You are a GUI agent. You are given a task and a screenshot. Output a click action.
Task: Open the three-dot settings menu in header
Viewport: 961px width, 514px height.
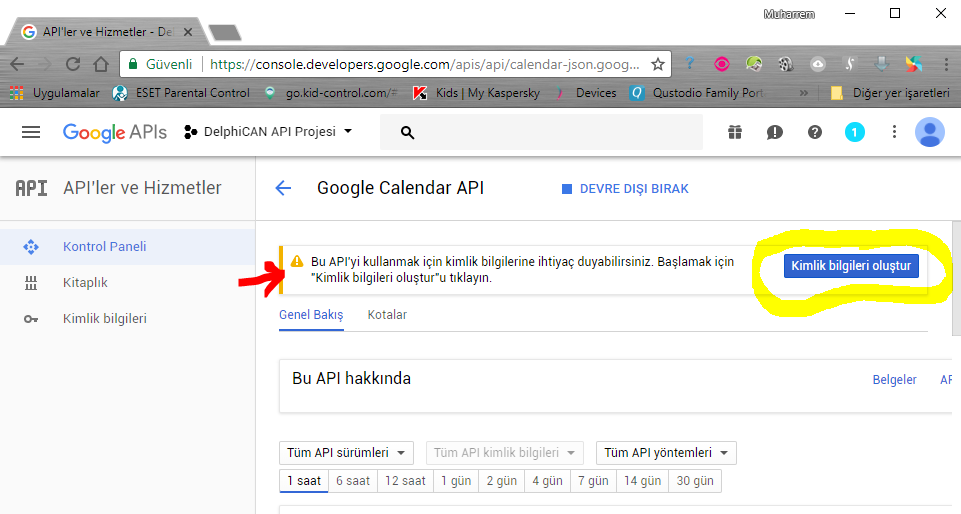point(894,132)
